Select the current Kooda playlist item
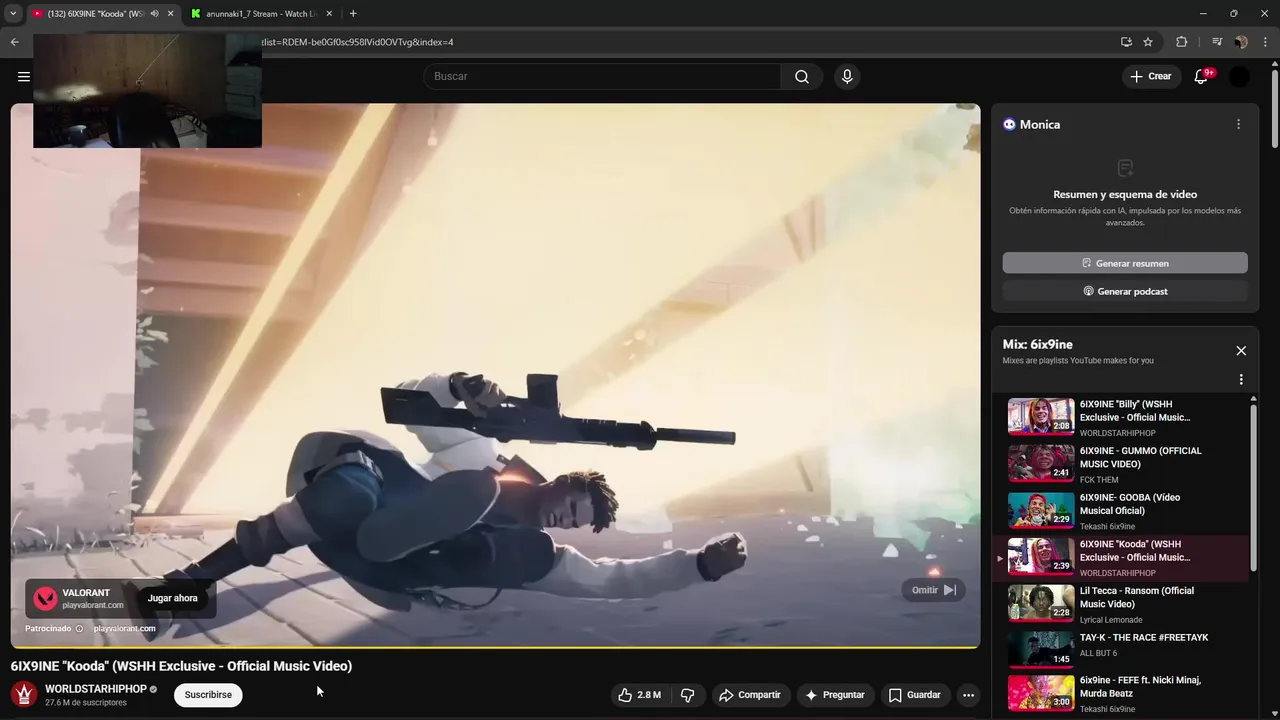 tap(1121, 557)
